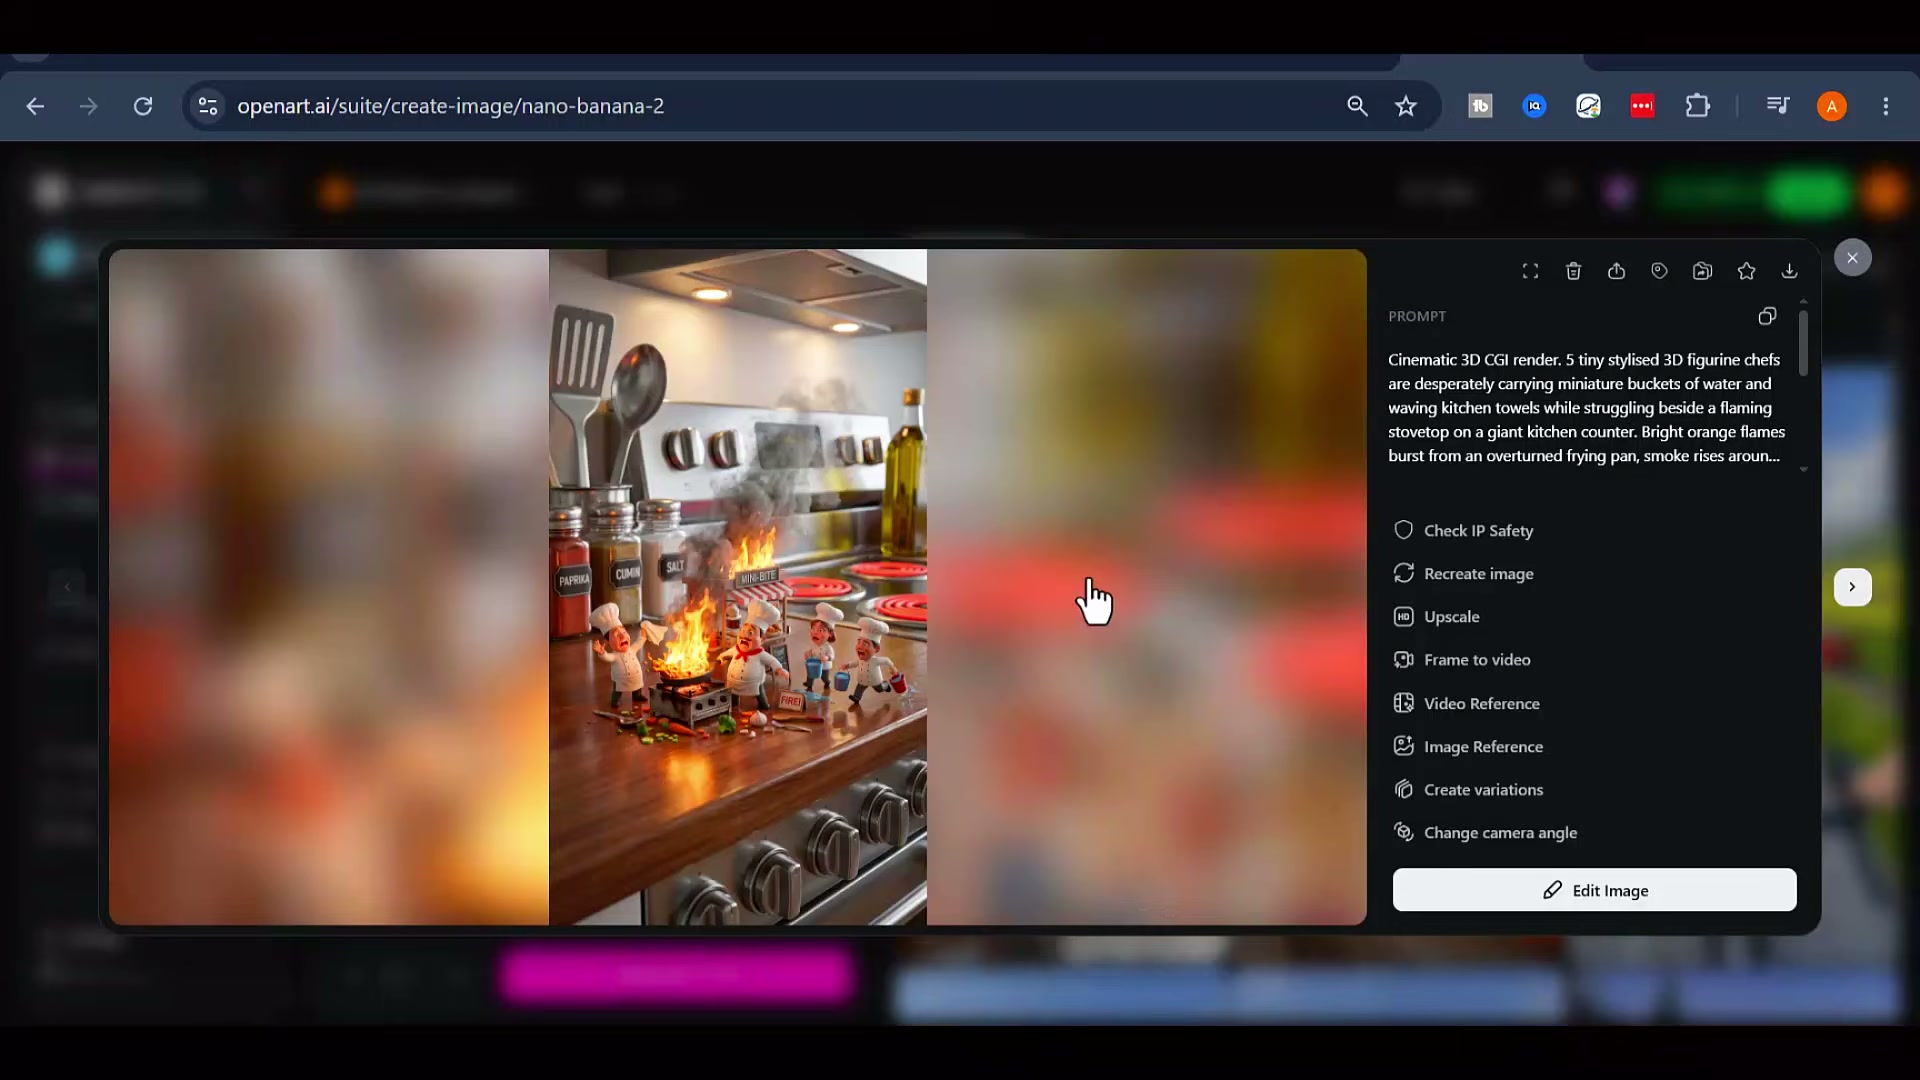The width and height of the screenshot is (1920, 1080).
Task: Click the PROMPT heading label
Action: [x=1417, y=316]
